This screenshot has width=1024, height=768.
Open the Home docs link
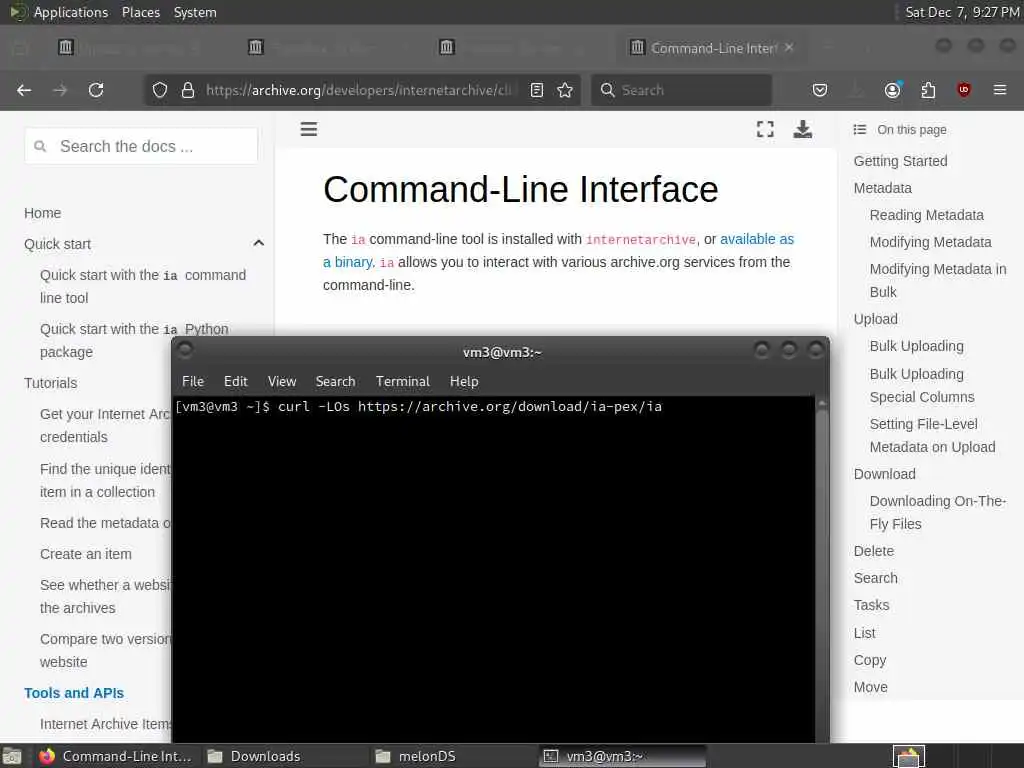42,213
